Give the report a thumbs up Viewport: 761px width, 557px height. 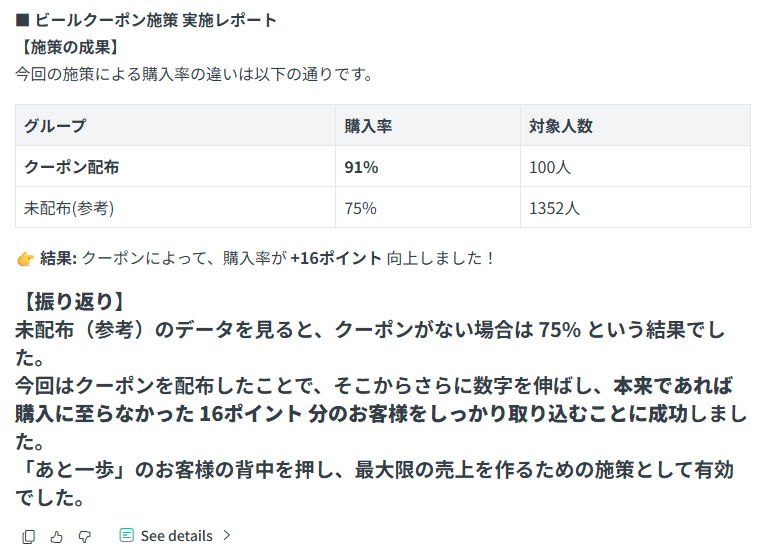[56, 537]
